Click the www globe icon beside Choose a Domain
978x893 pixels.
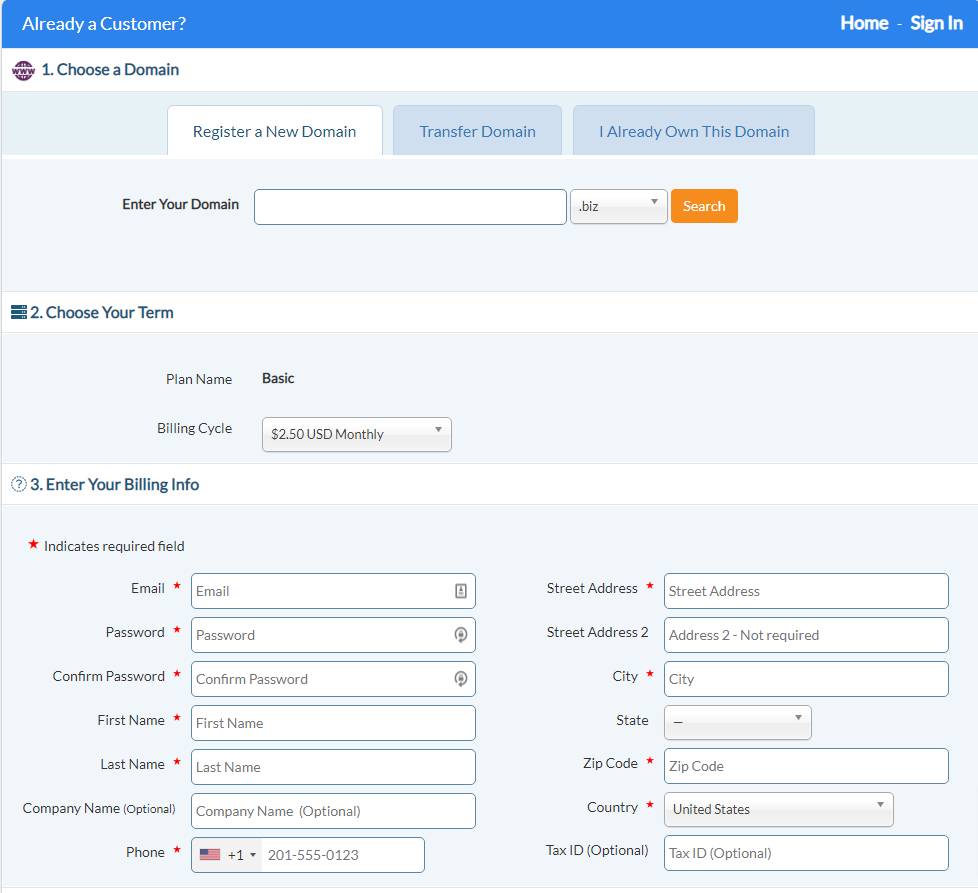click(x=23, y=70)
